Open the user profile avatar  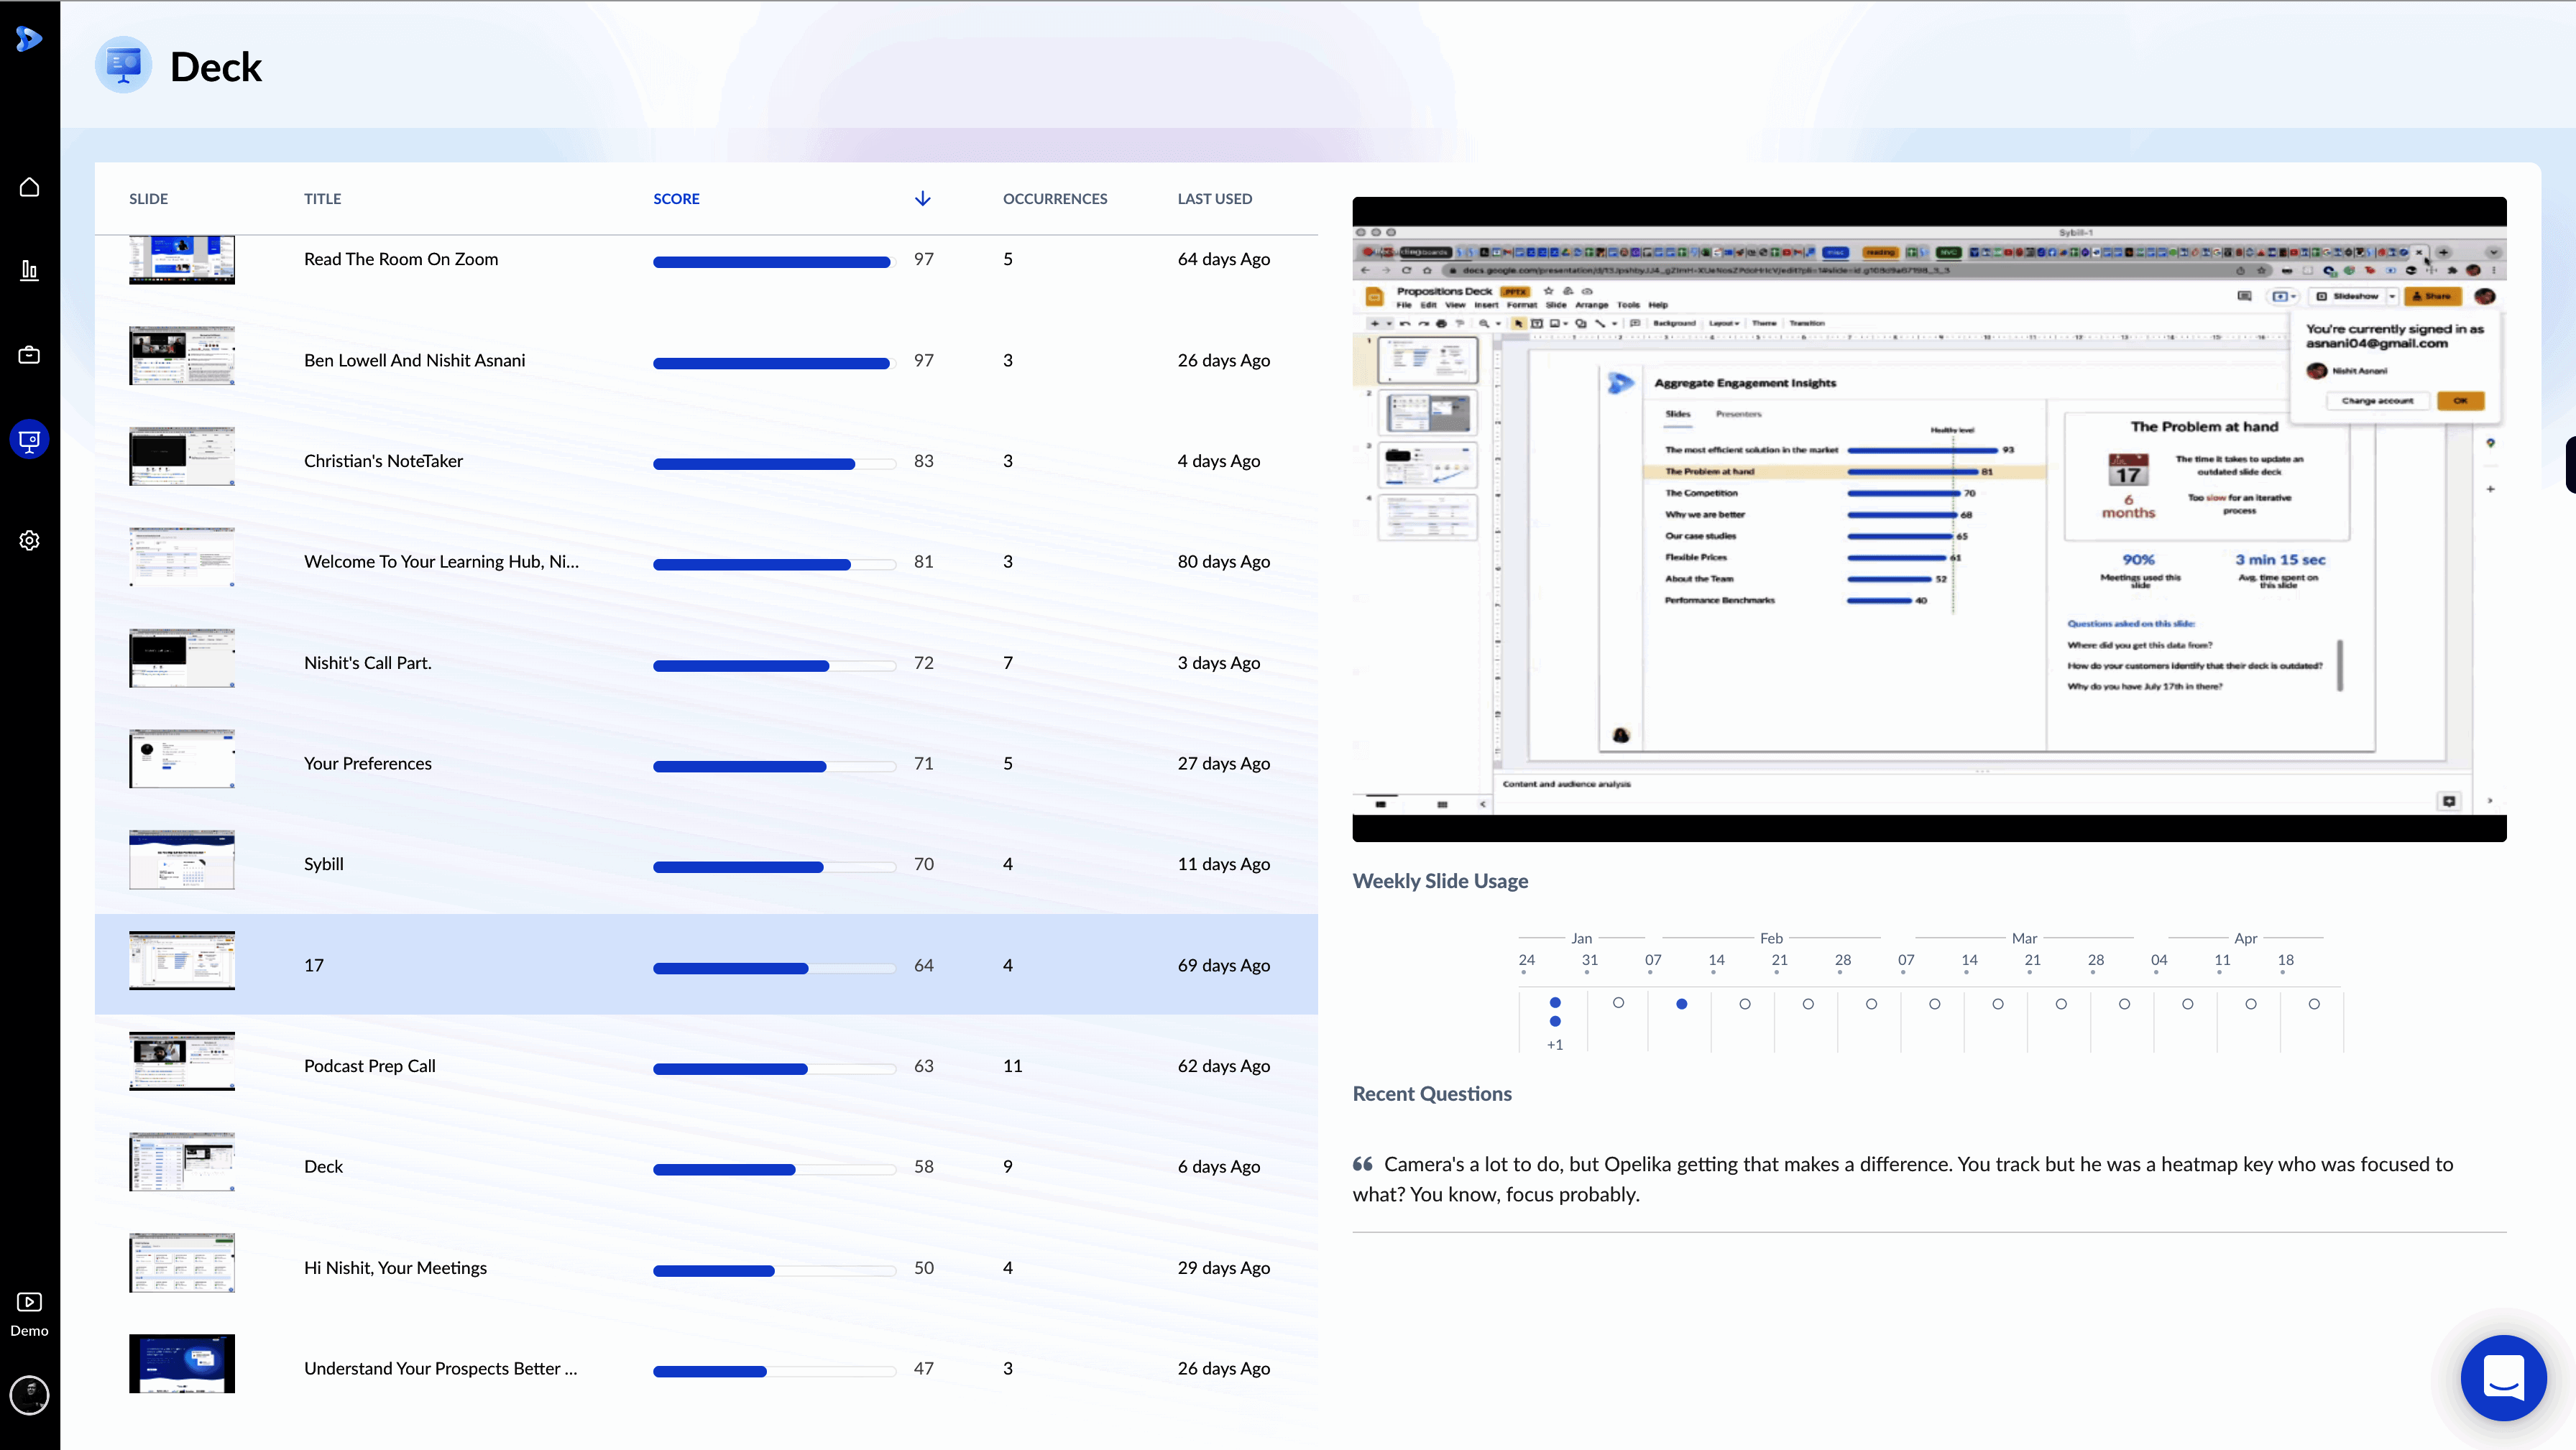pyautogui.click(x=29, y=1394)
